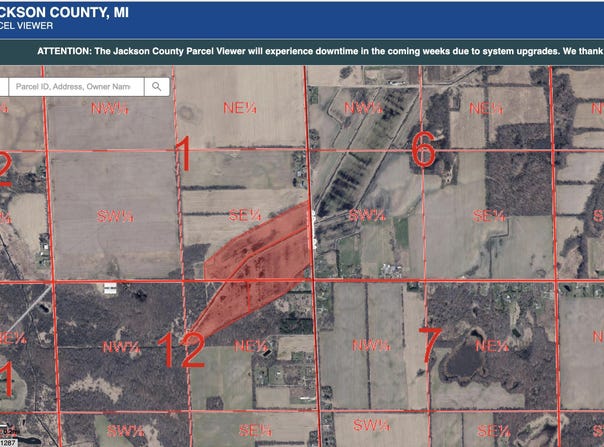The height and width of the screenshot is (447, 604).
Task: Click the dark pond beside section 7
Action: click(463, 361)
